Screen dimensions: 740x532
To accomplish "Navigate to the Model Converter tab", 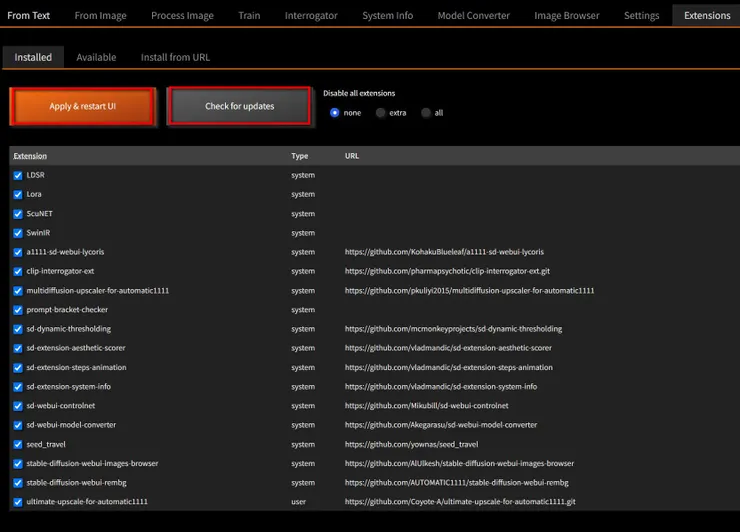I will [x=473, y=16].
